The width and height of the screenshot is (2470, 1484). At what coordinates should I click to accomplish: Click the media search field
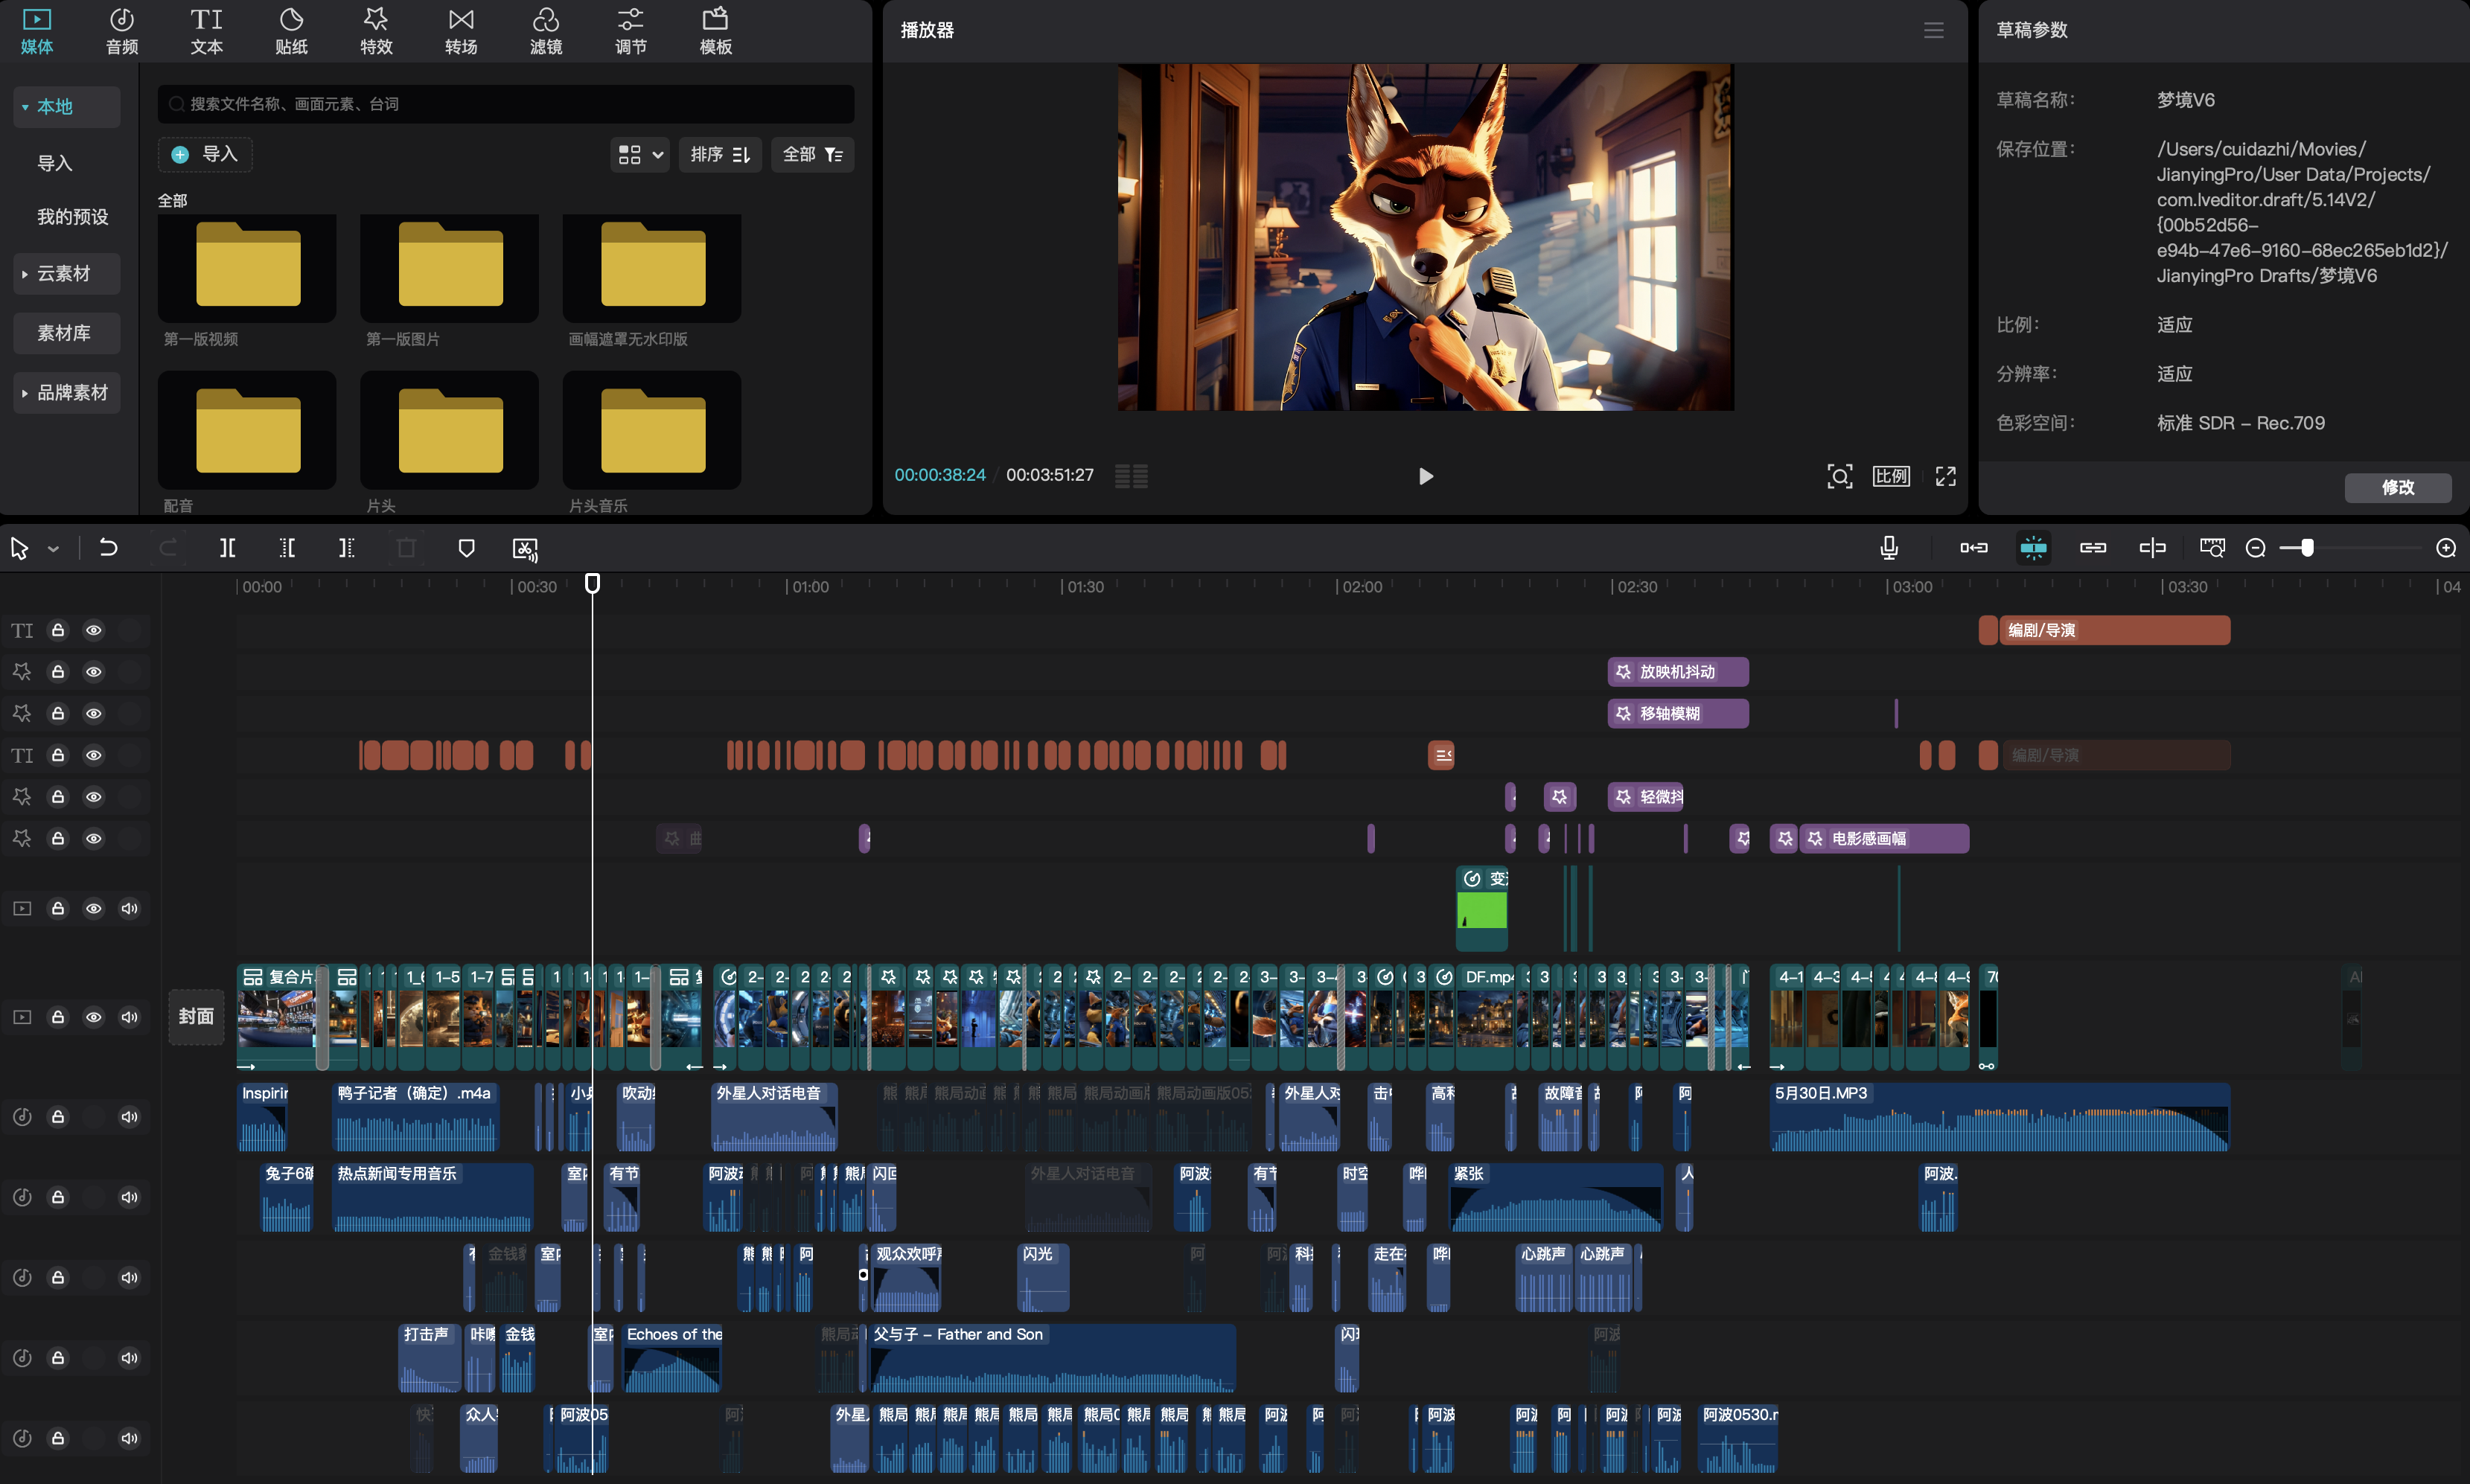(x=506, y=104)
